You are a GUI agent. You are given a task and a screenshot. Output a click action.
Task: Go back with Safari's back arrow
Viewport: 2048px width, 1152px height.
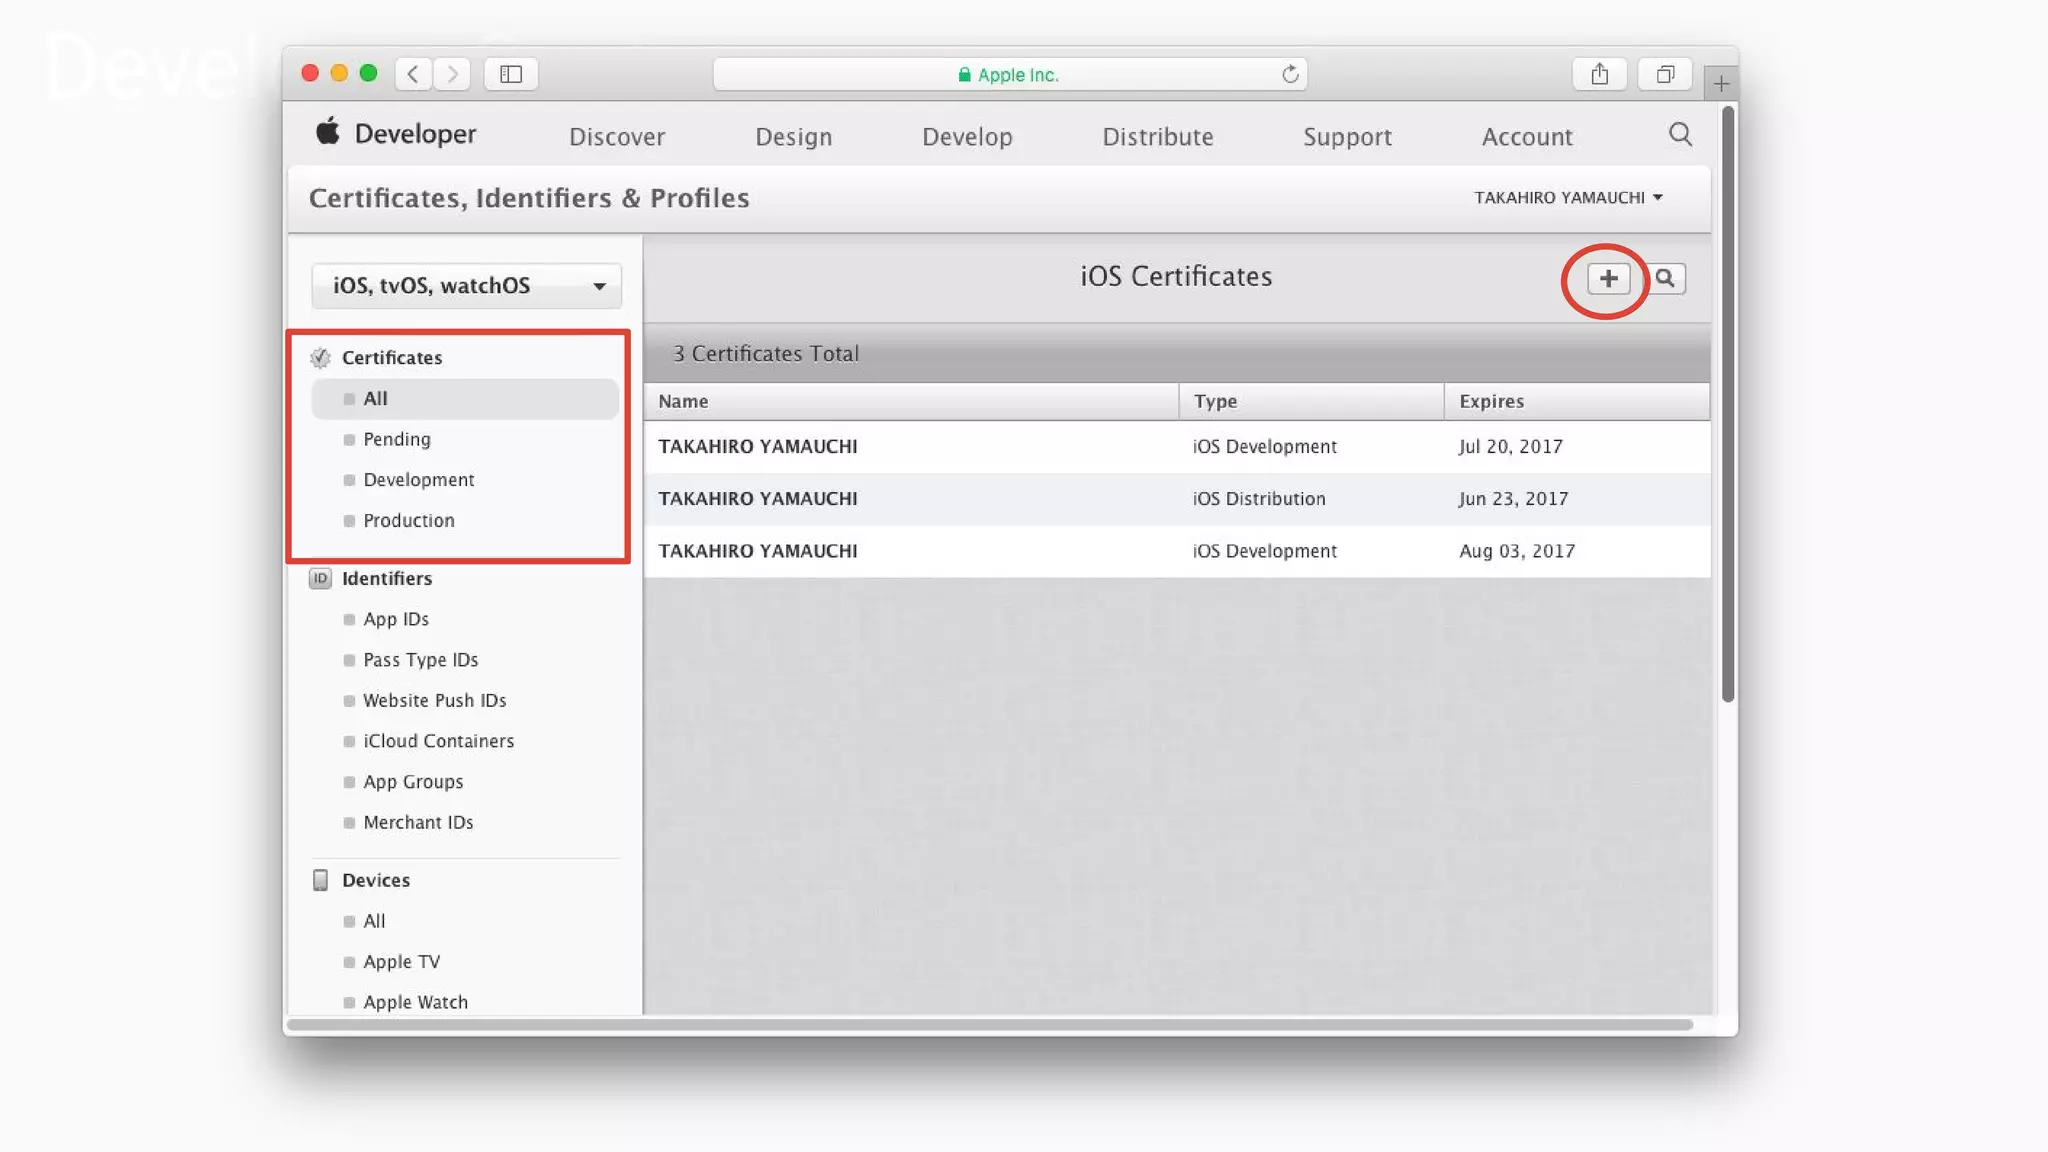click(x=413, y=74)
